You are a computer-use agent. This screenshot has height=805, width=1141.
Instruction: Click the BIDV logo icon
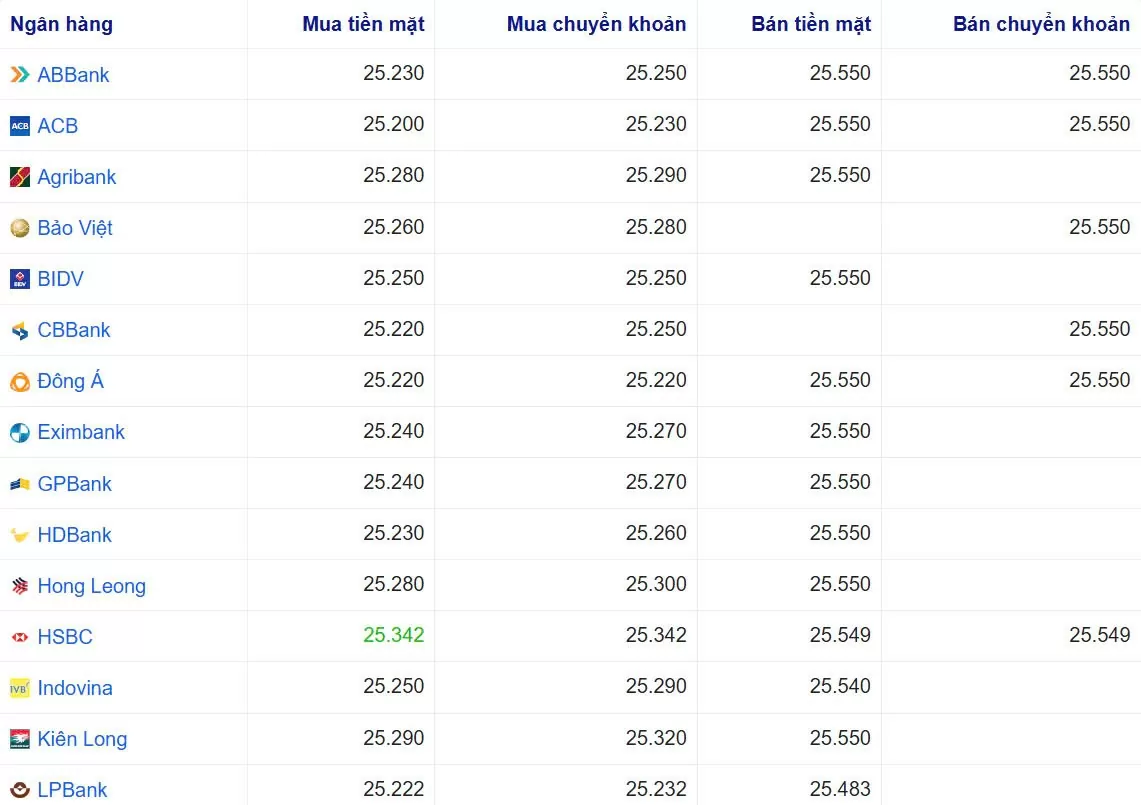point(20,279)
